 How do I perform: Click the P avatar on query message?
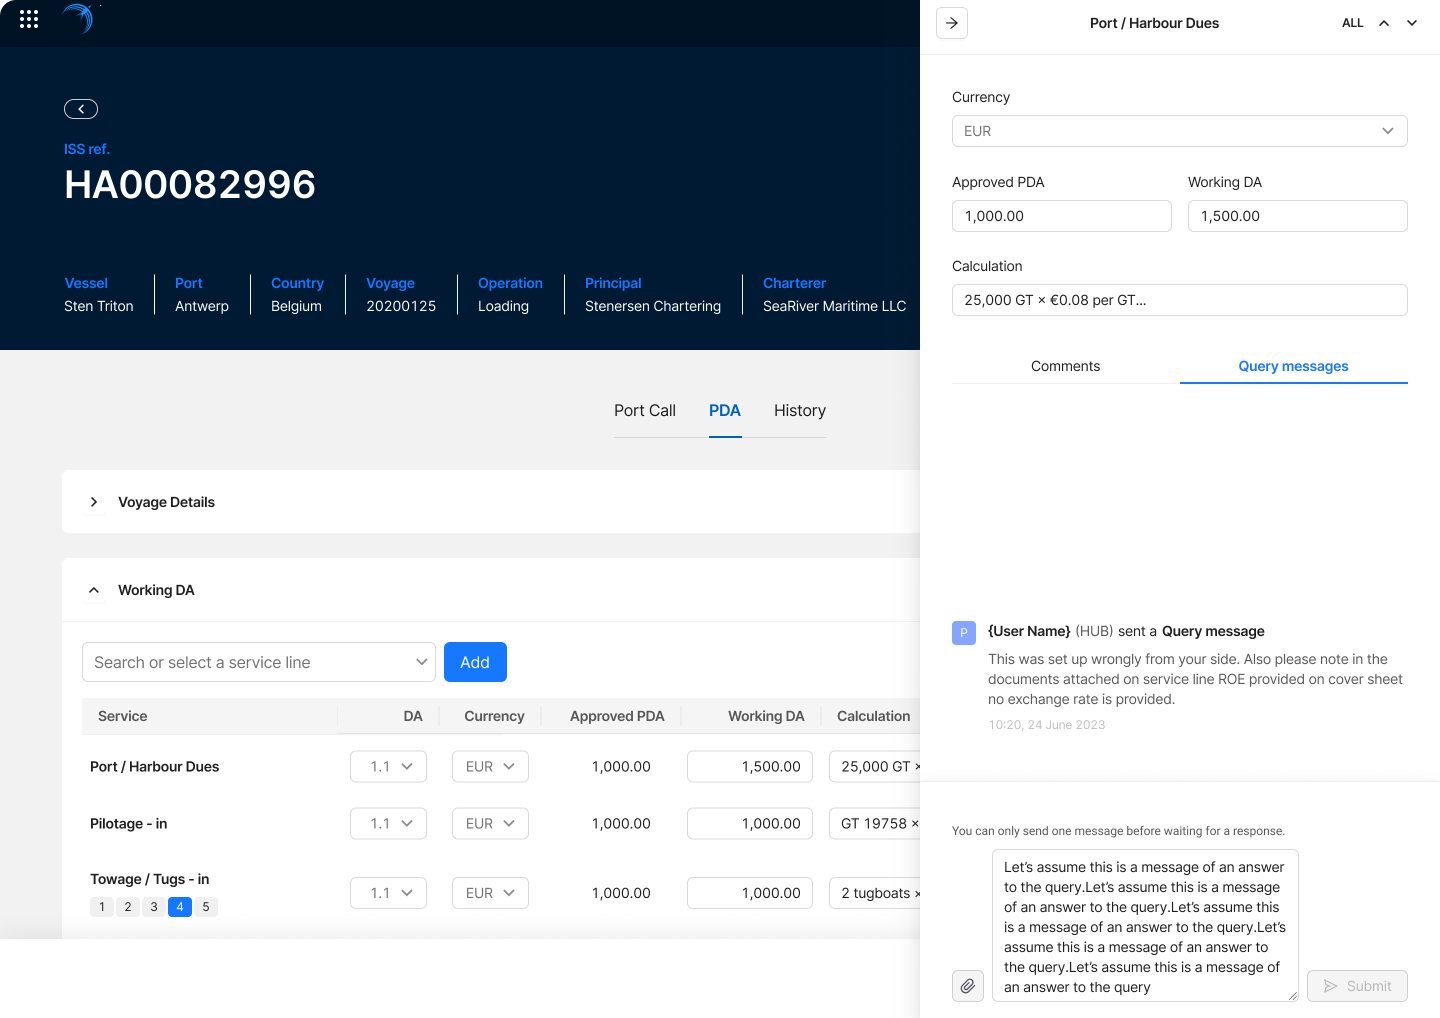(964, 633)
